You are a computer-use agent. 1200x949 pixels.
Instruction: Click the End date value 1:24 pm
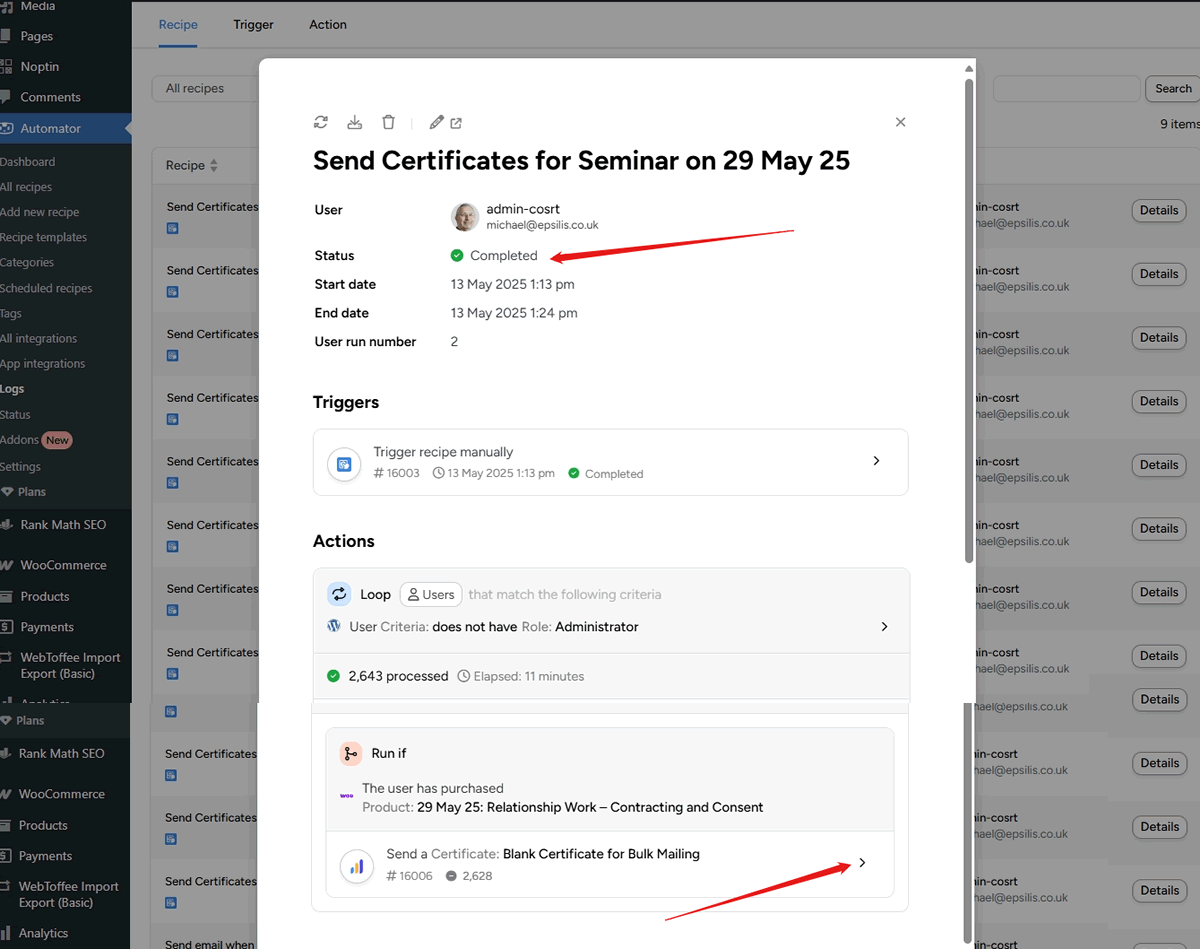tap(514, 313)
